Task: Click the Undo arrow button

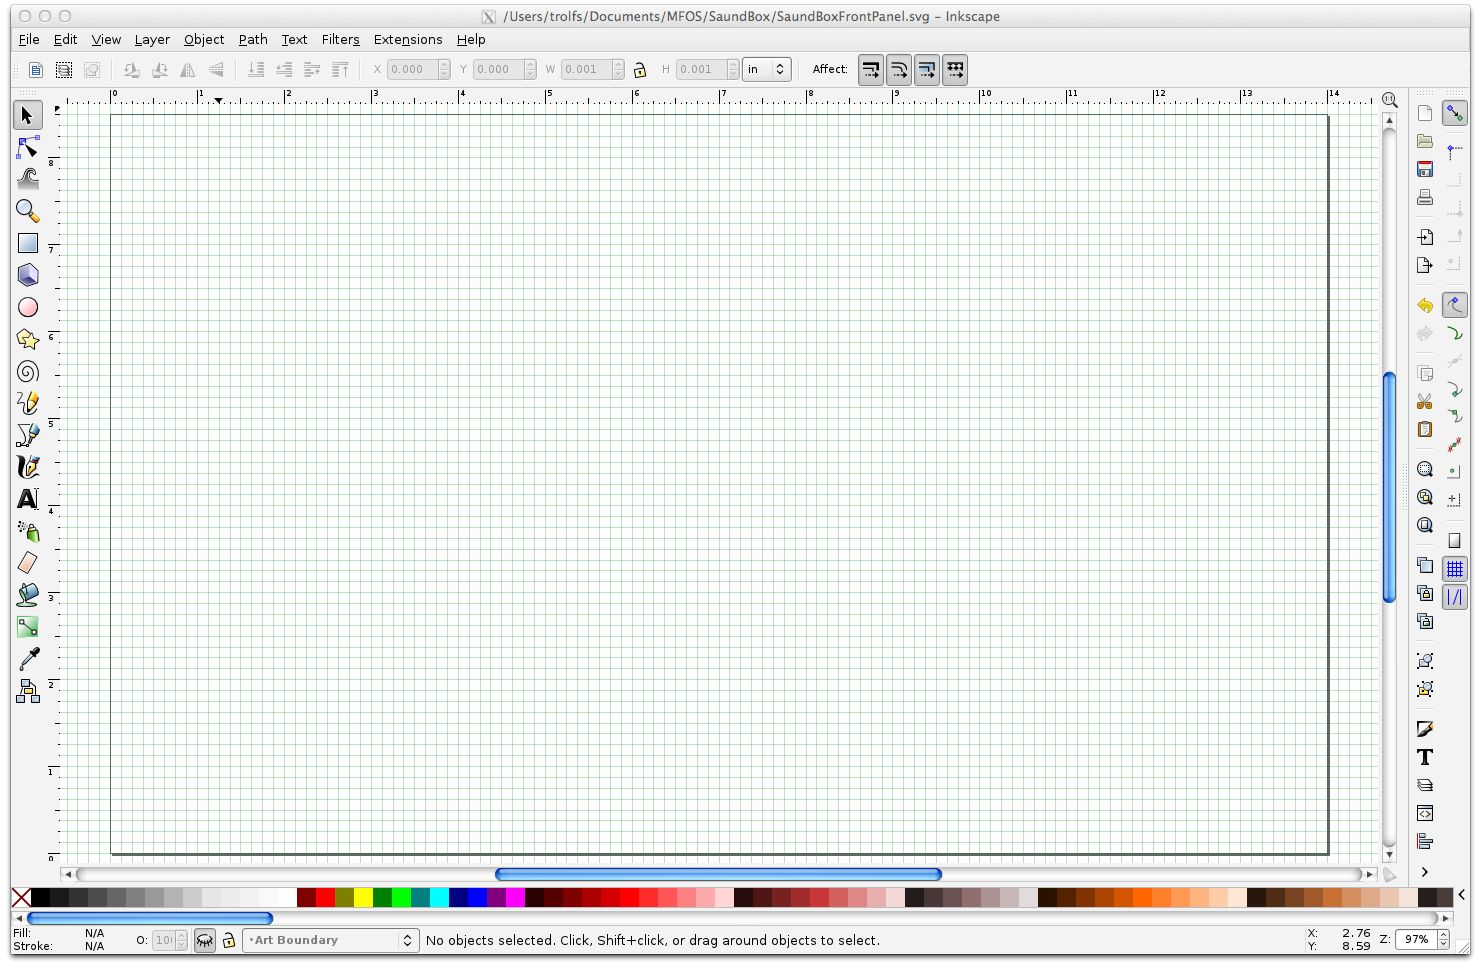Action: 1425,306
